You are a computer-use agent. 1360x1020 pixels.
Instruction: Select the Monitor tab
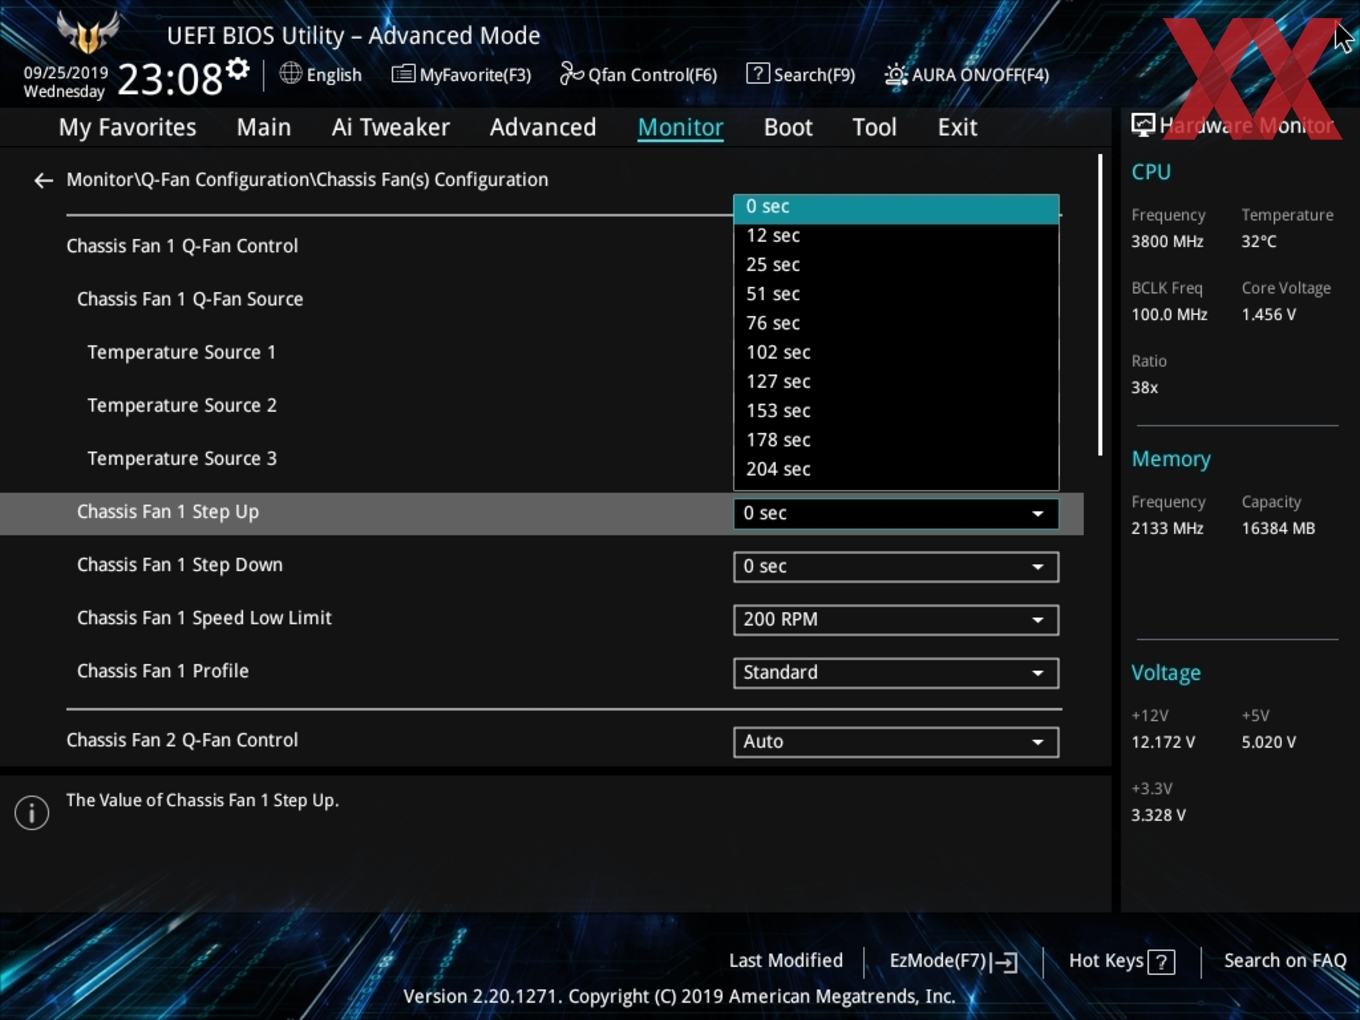point(681,127)
